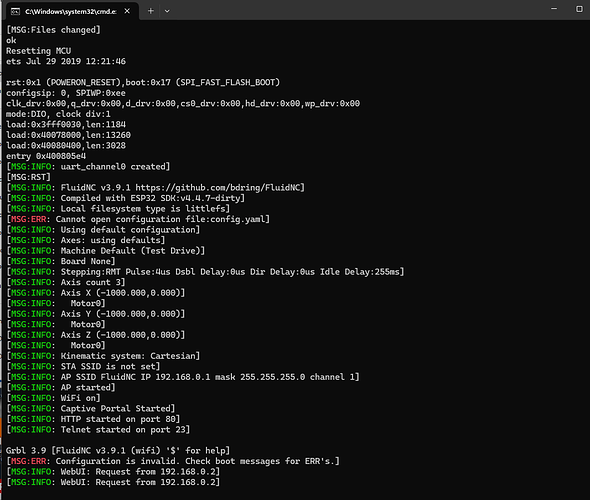Click the 'Machine Default (Test Drive)' line
The image size is (590, 500).
coord(105,251)
